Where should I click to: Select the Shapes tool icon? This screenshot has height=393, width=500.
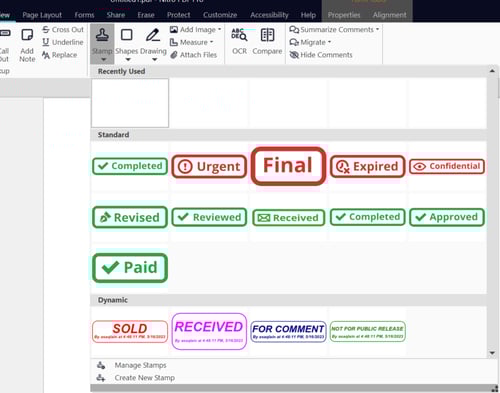pyautogui.click(x=127, y=35)
